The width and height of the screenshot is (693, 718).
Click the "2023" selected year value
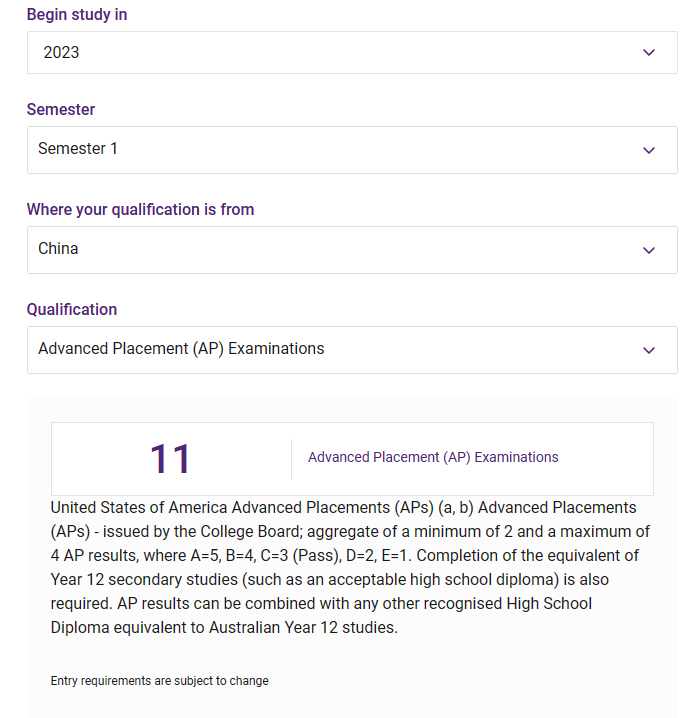coord(61,52)
